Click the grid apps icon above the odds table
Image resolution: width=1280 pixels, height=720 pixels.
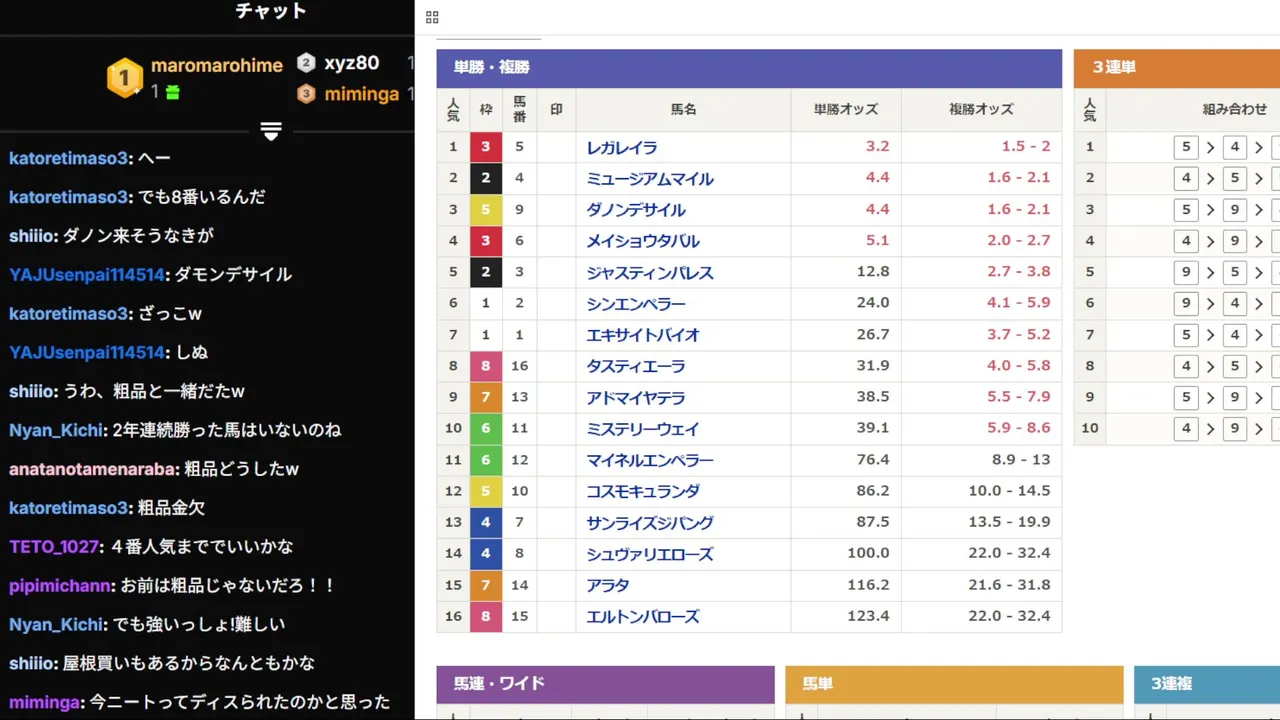click(x=432, y=17)
